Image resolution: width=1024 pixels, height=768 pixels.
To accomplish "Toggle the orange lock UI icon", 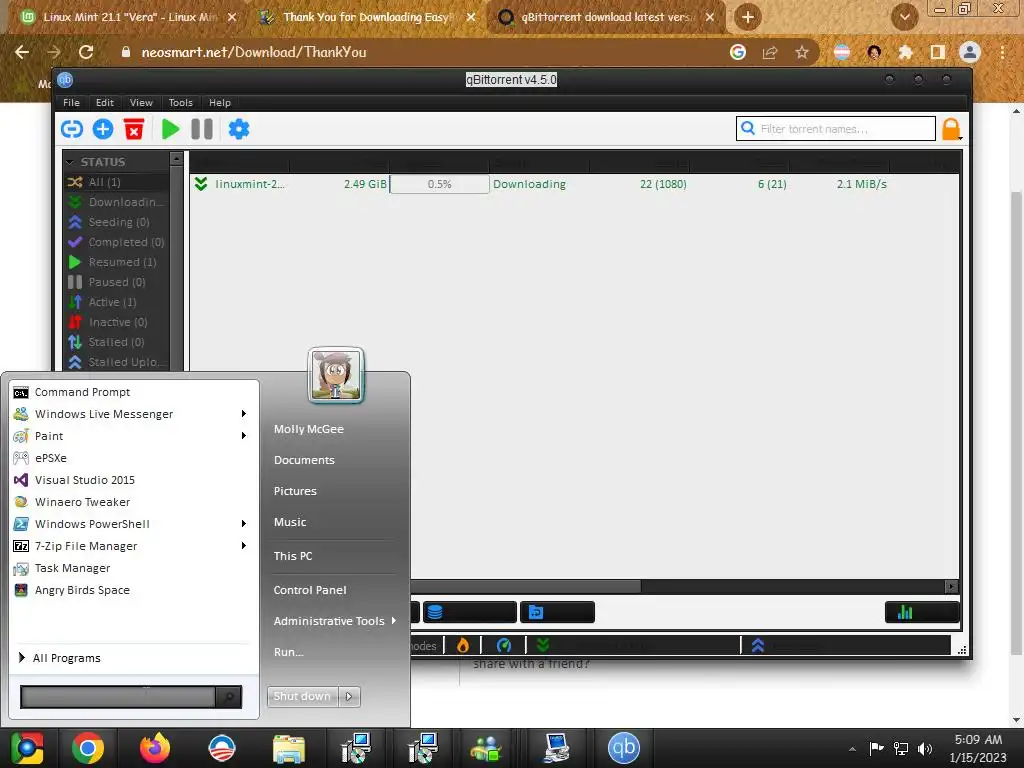I will 951,129.
